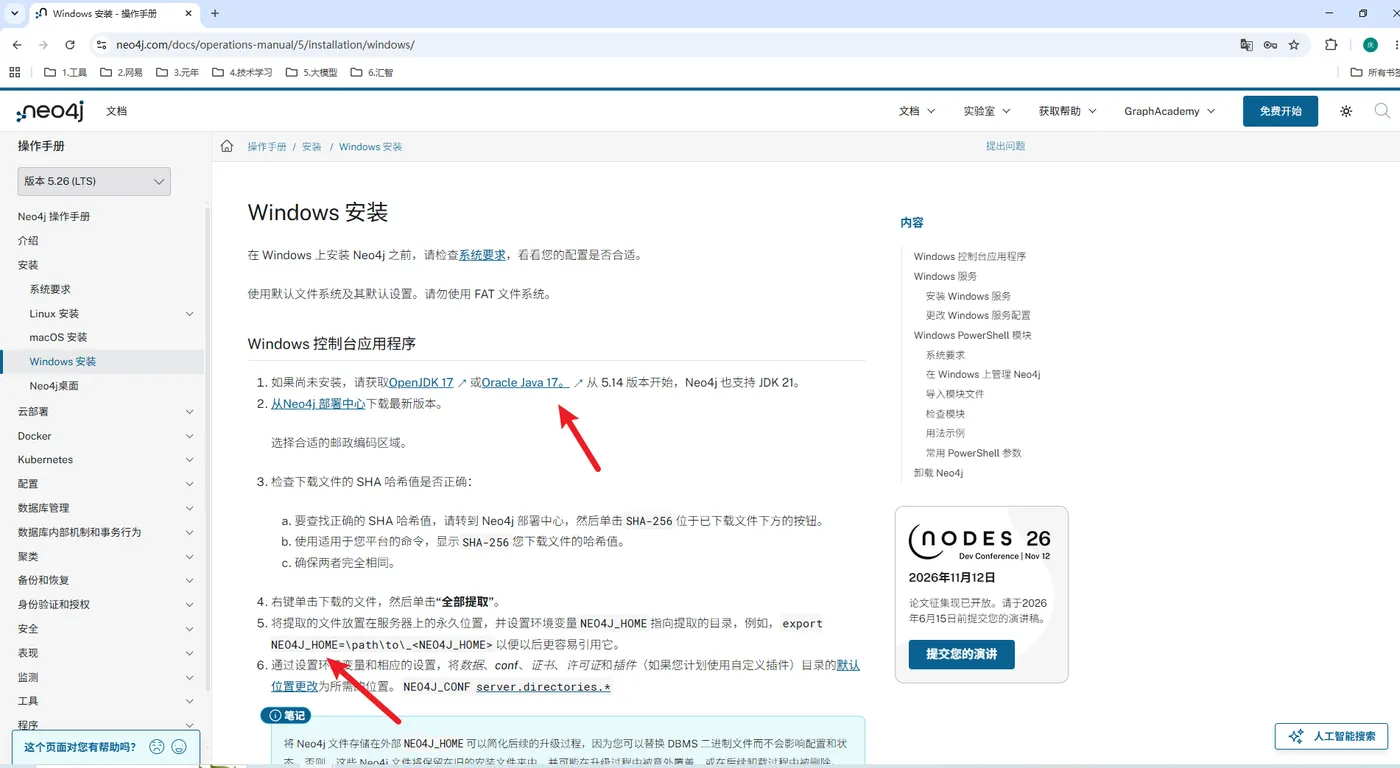Open the Chrome profile avatar
This screenshot has height=768, width=1400.
1370,45
